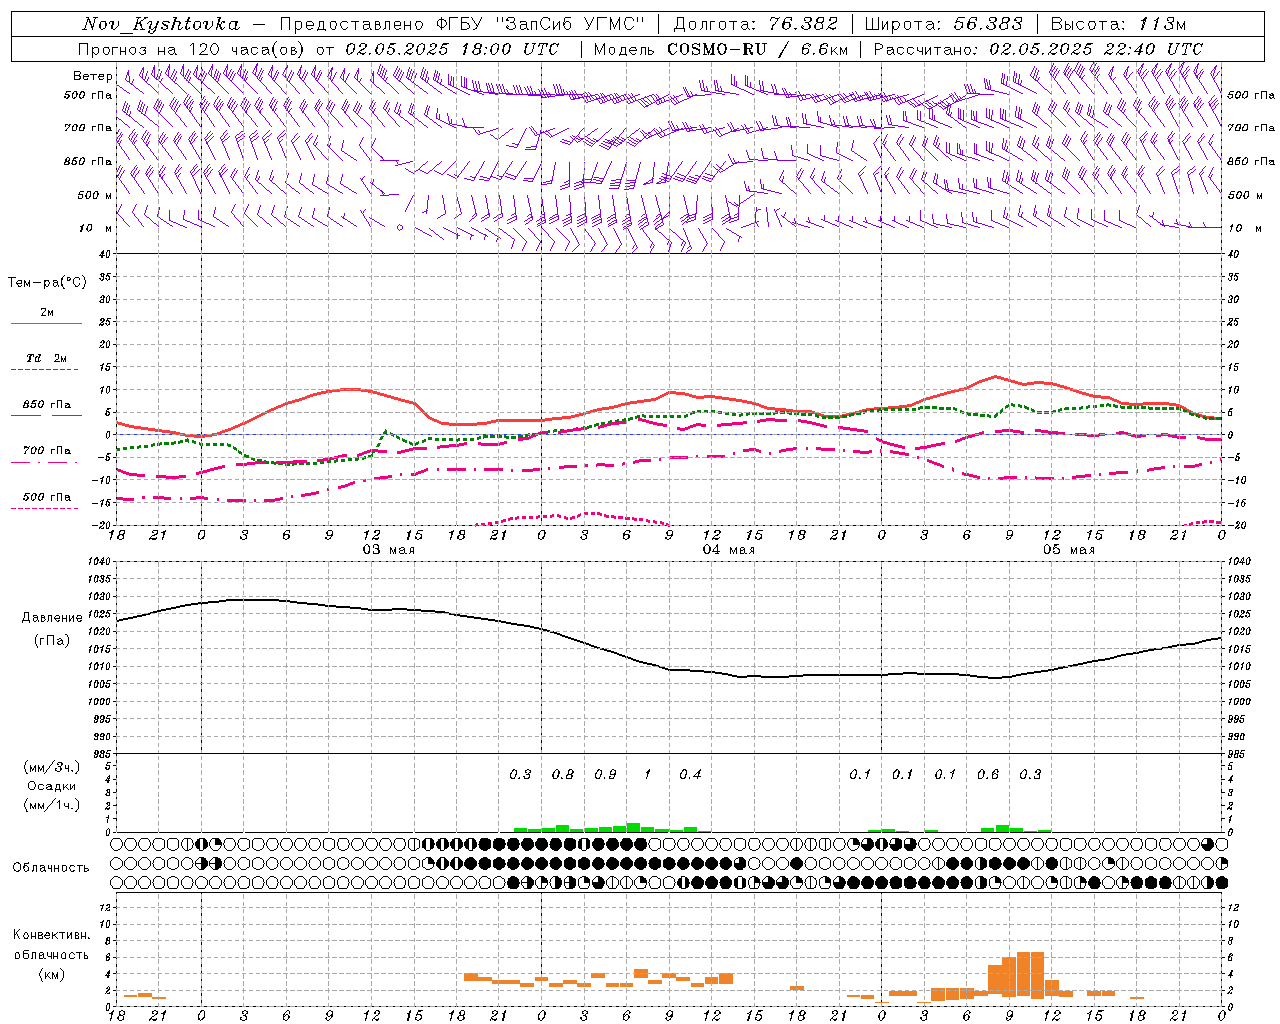The width and height of the screenshot is (1280, 1024).
Task: Click the date label 03 мая
Action: coord(388,550)
